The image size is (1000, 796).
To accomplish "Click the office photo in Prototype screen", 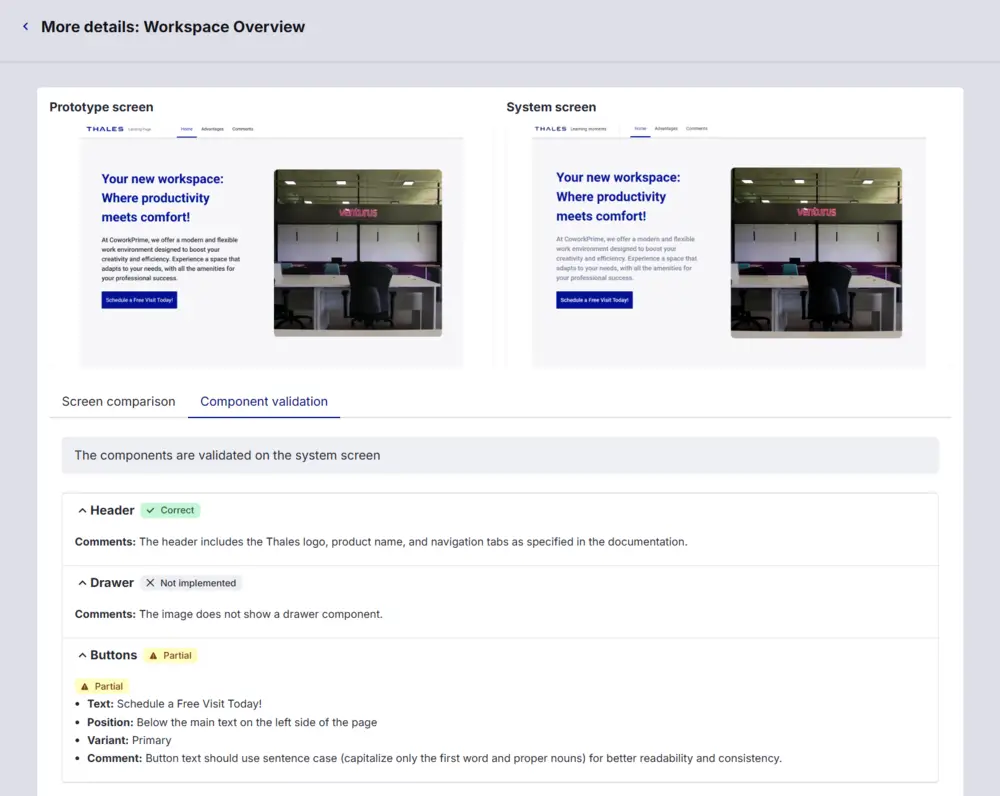I will [x=358, y=253].
